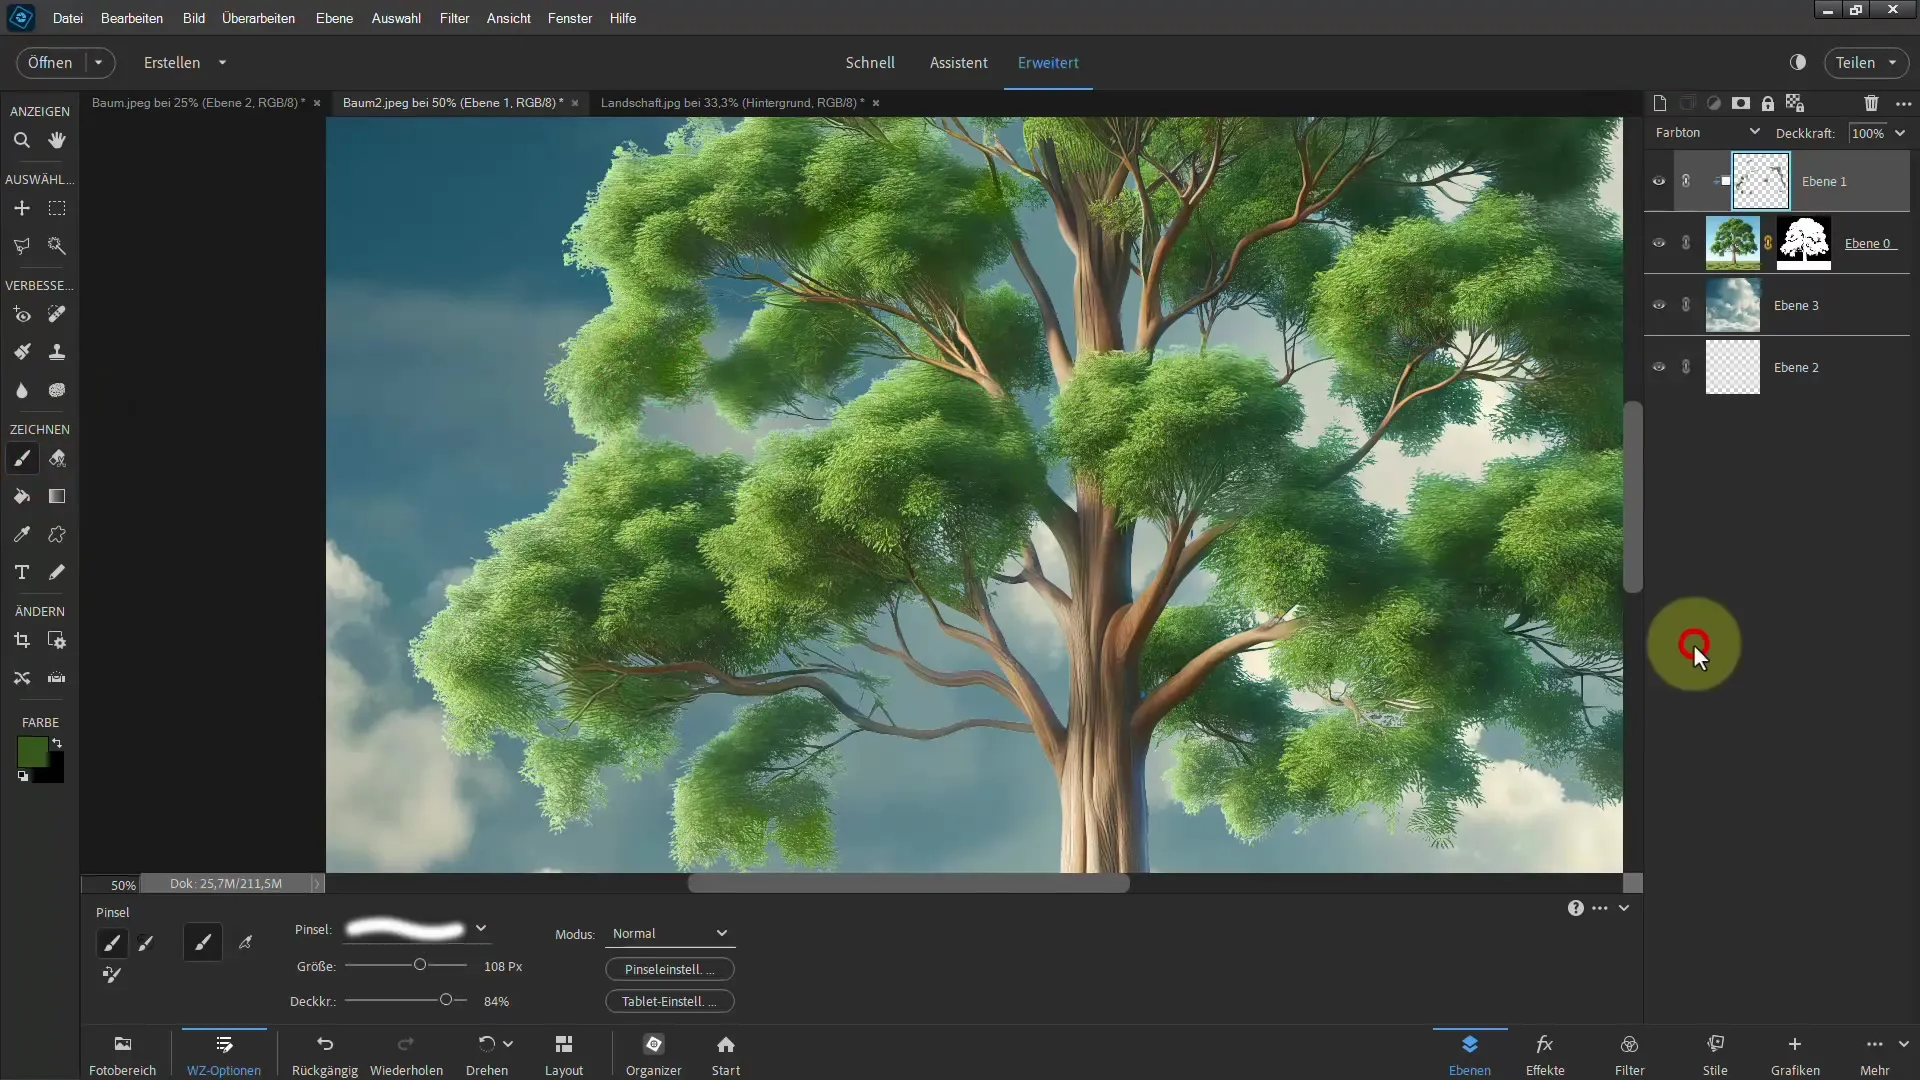Open the Modus blend mode dropdown
1920x1080 pixels.
pyautogui.click(x=669, y=932)
